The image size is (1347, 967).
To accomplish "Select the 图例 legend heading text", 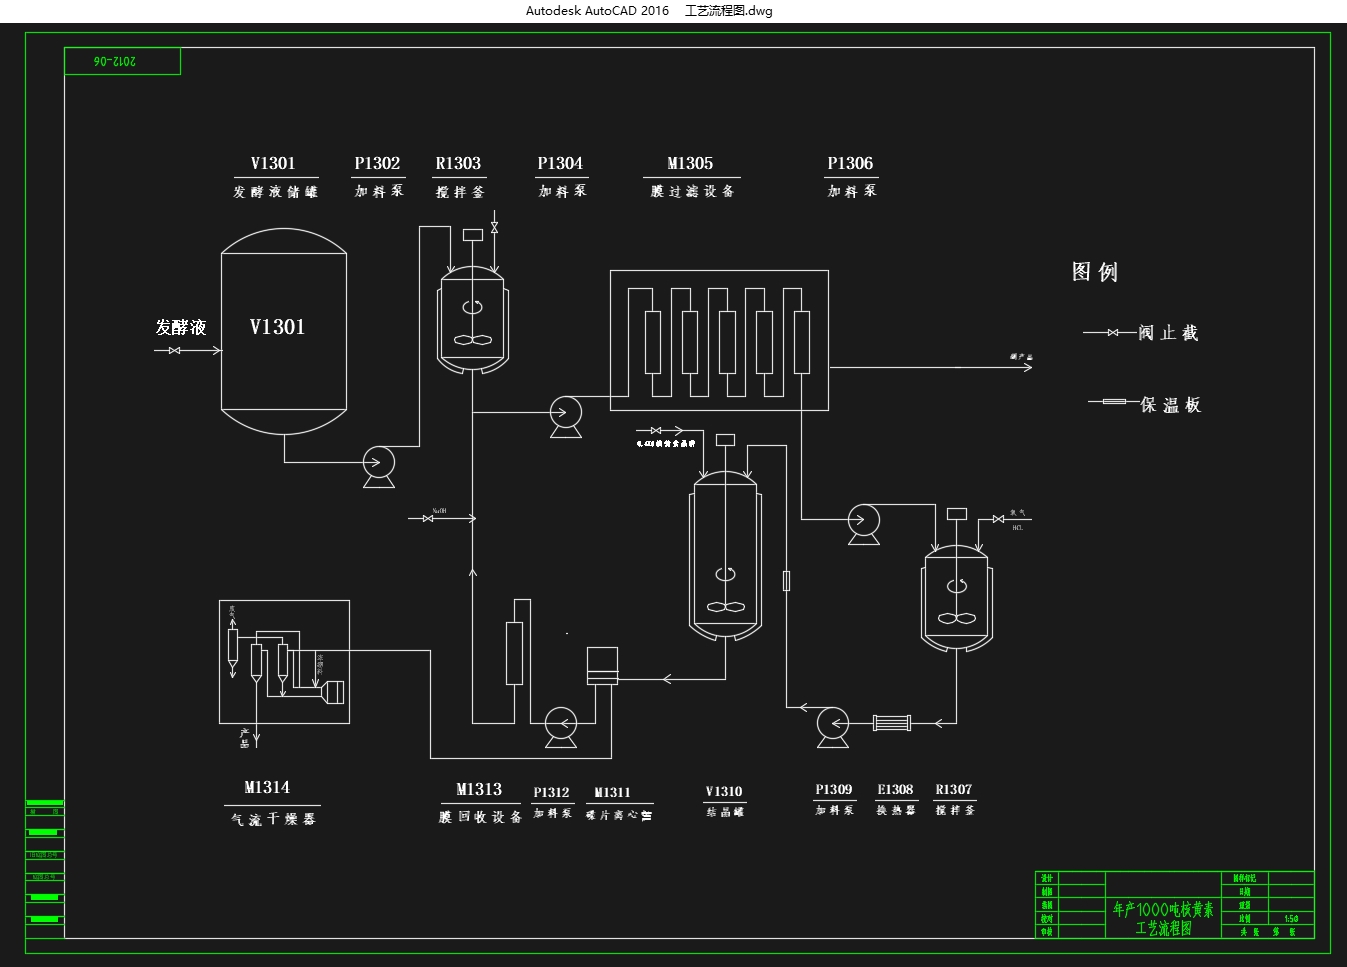I will click(x=1095, y=272).
